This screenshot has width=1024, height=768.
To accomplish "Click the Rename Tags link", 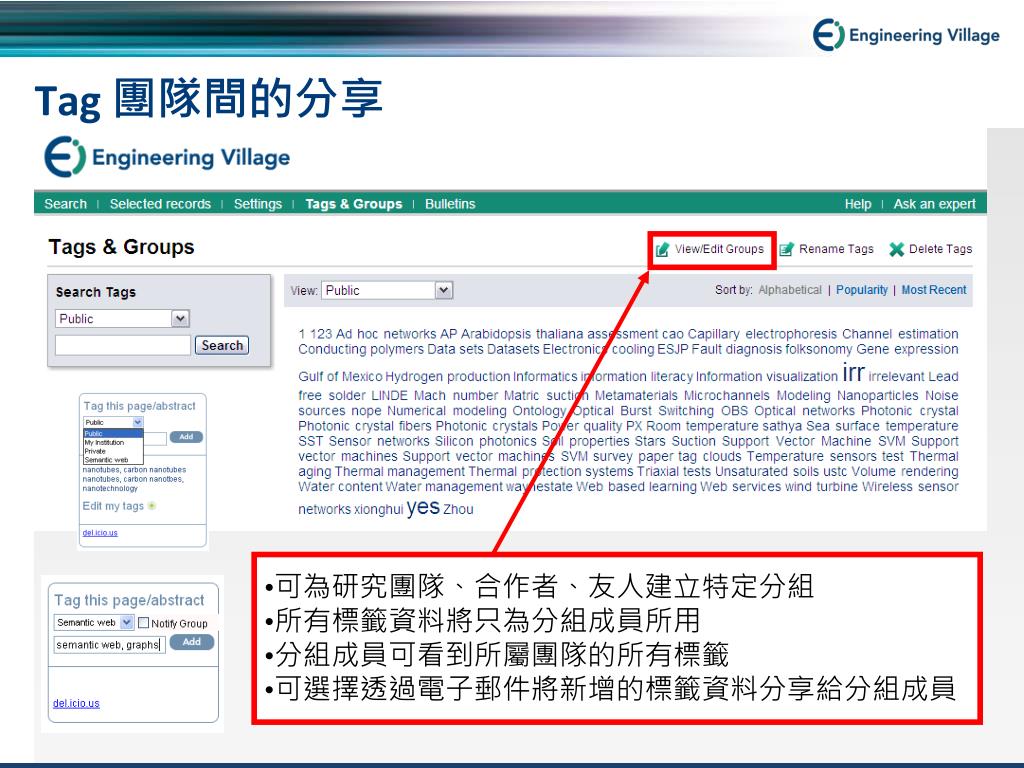I will (x=836, y=249).
